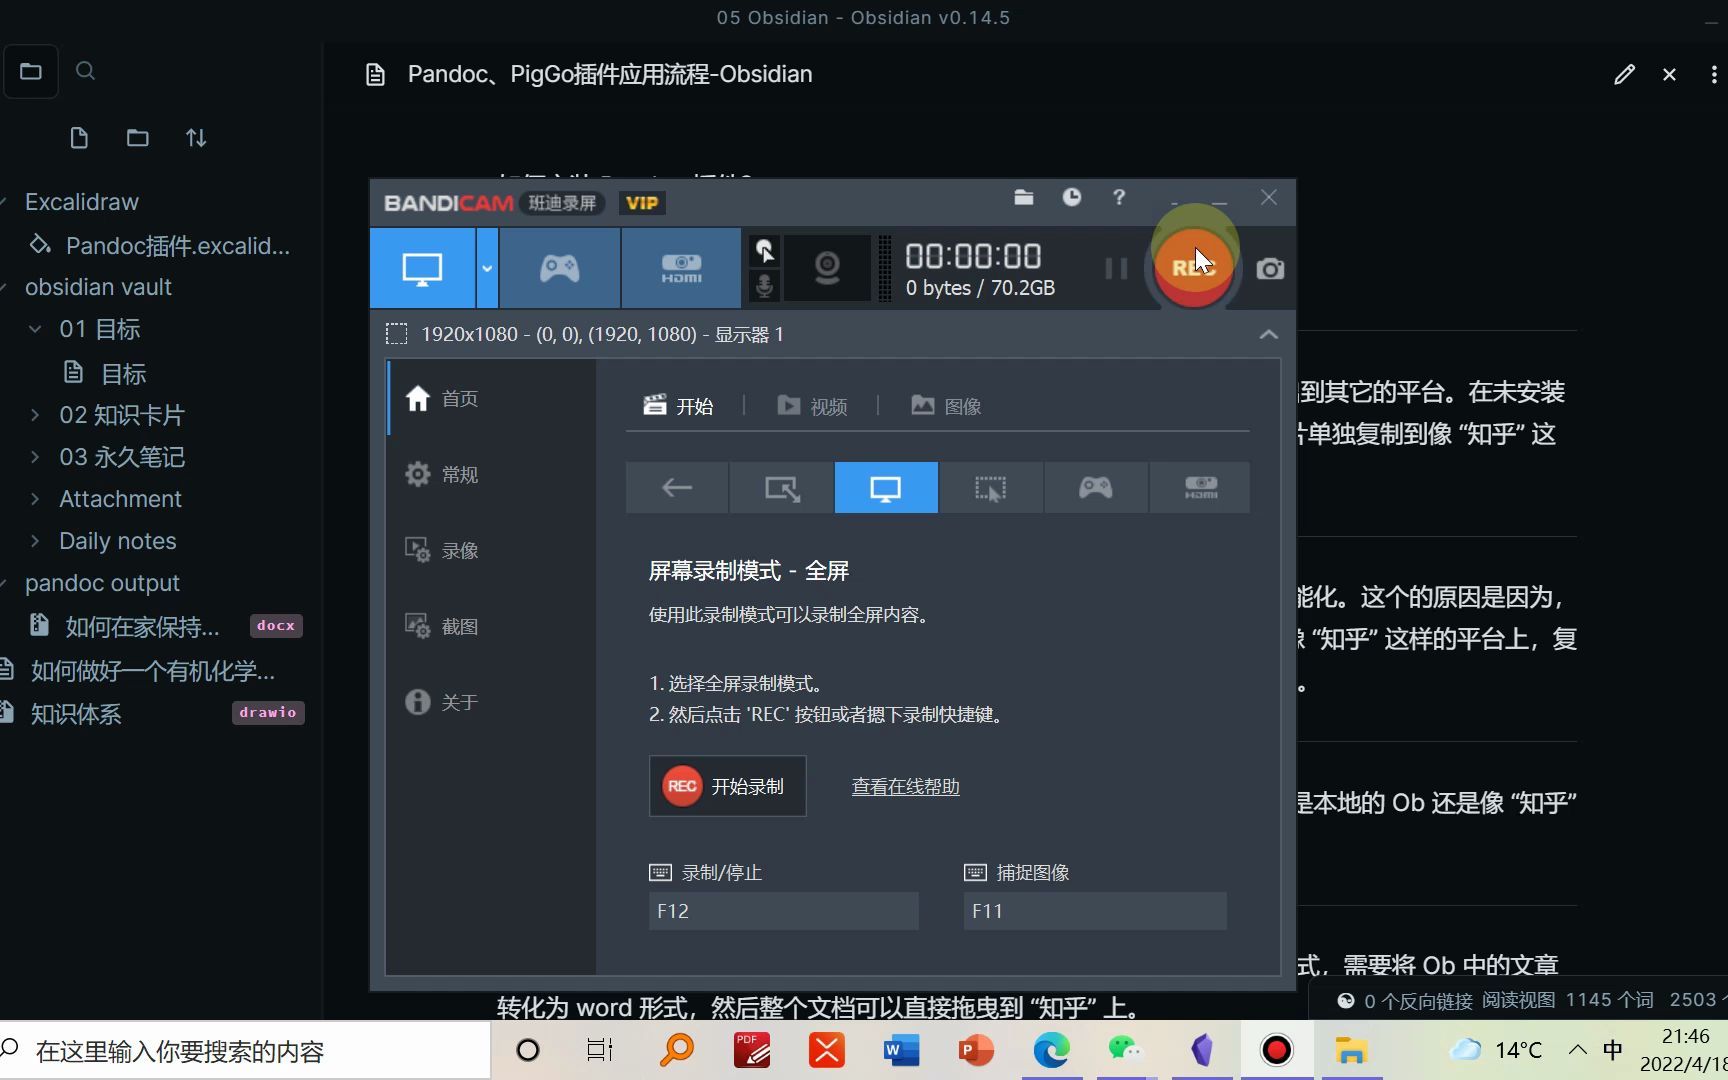Open scheduled recording clock icon
Image resolution: width=1728 pixels, height=1080 pixels.
click(x=1071, y=197)
